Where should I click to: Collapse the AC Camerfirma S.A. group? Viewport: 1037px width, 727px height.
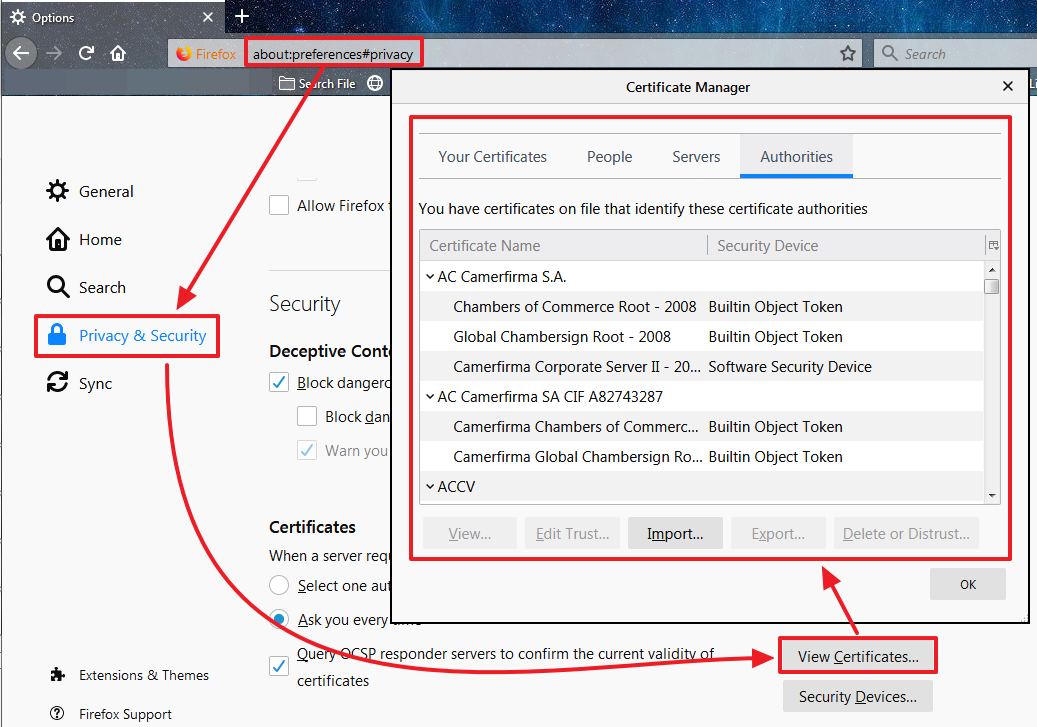(430, 277)
